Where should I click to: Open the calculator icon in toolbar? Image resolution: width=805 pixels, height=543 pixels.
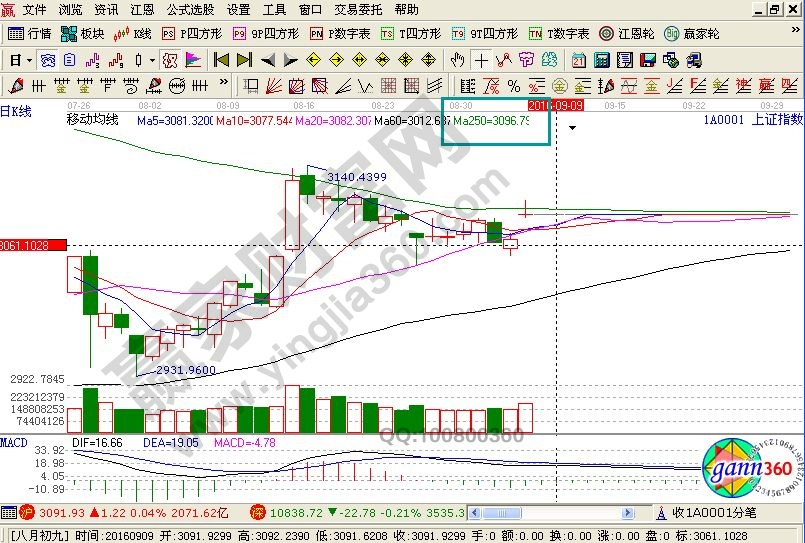(602, 59)
